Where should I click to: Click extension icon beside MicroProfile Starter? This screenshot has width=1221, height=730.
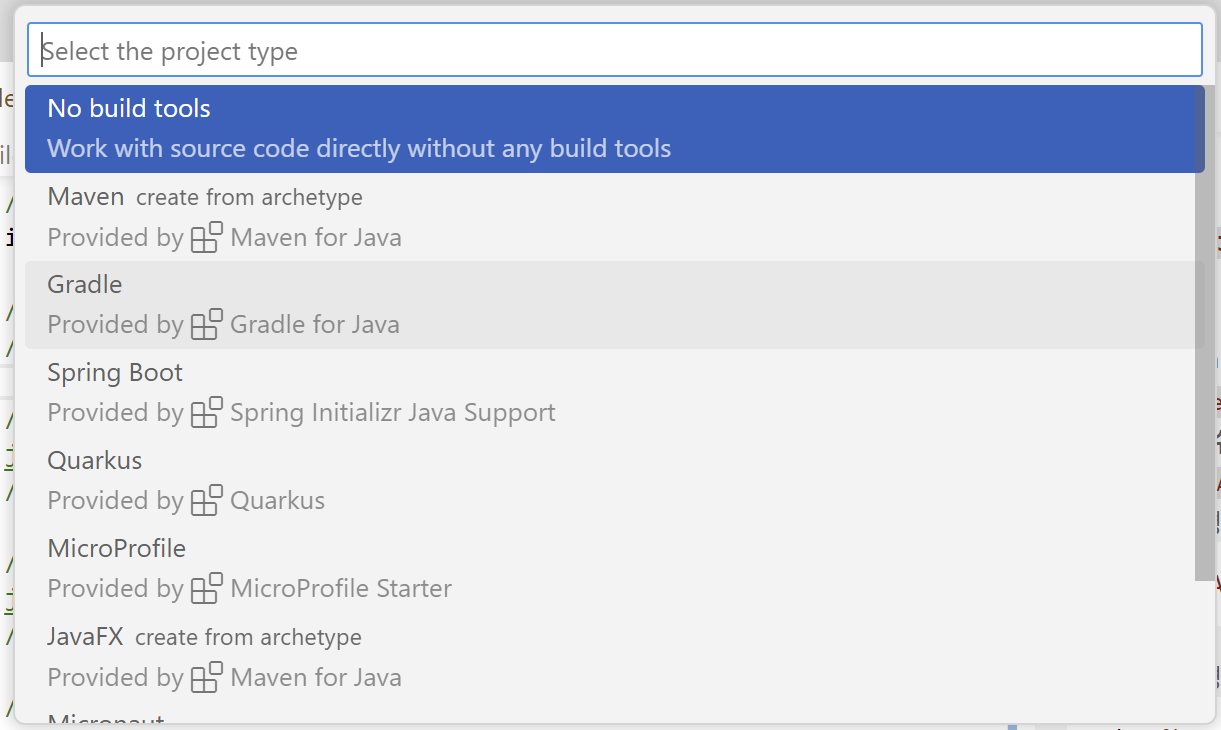coord(206,588)
